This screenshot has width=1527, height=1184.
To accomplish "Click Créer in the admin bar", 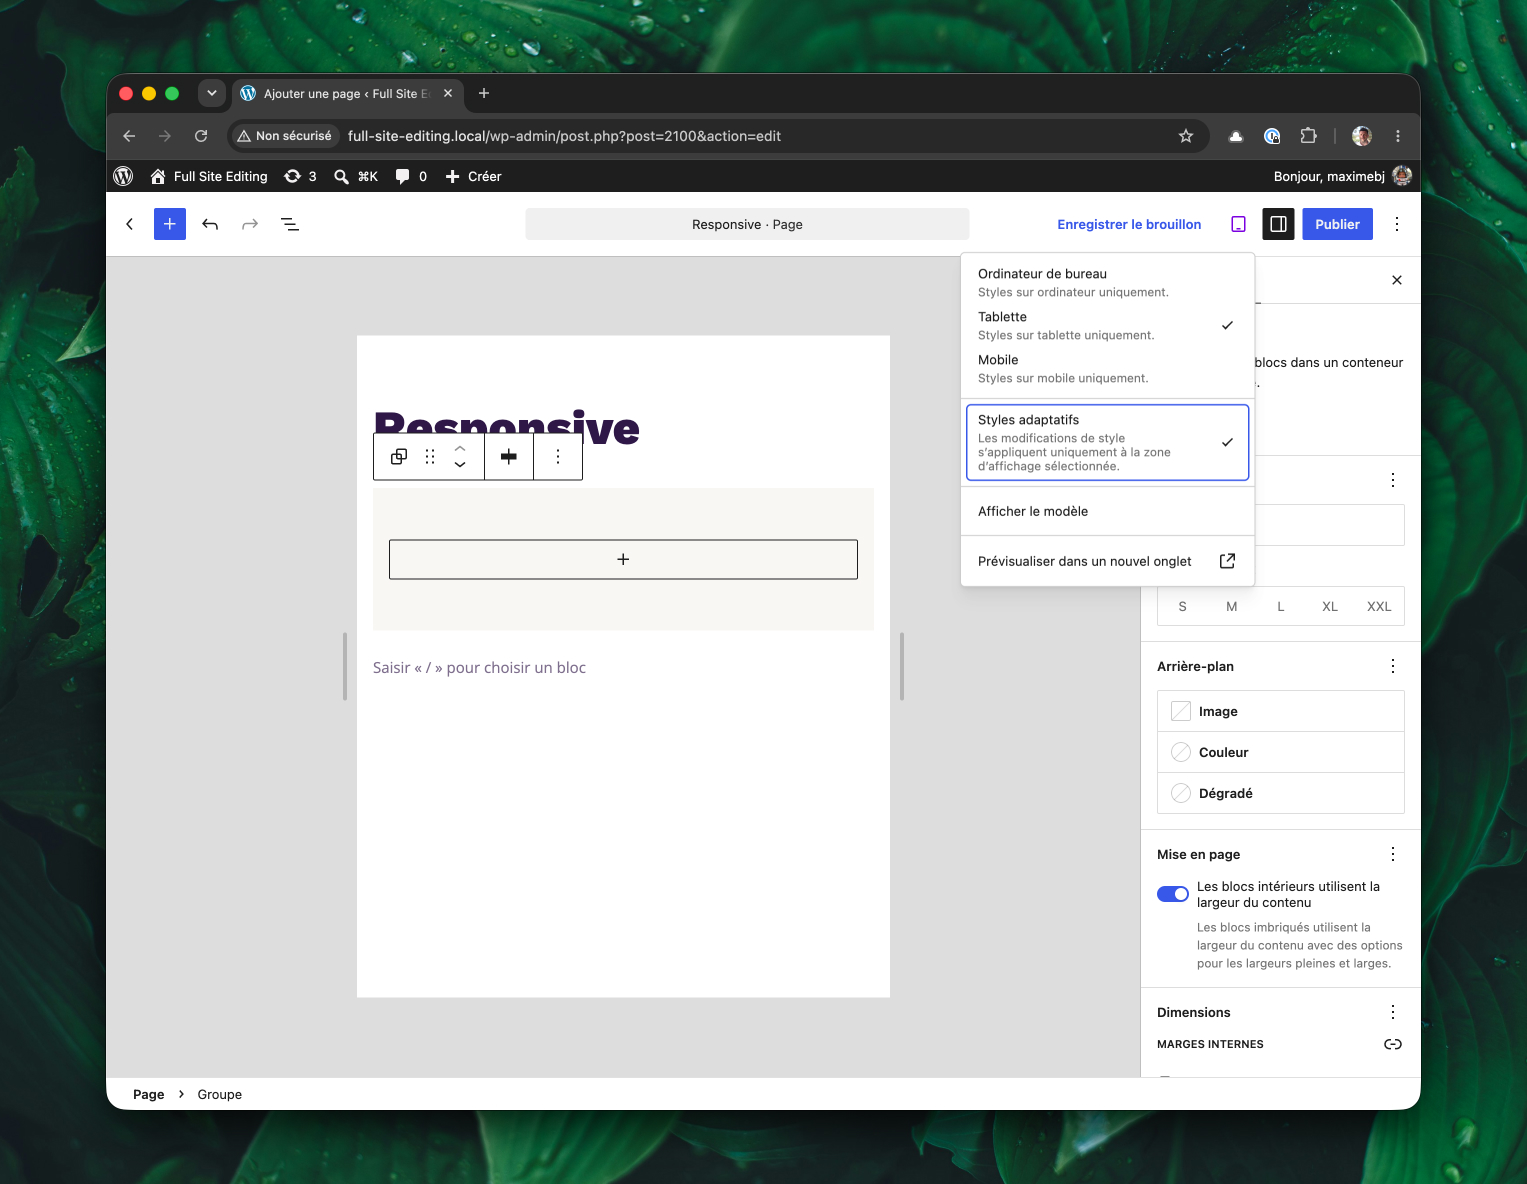I will [473, 176].
